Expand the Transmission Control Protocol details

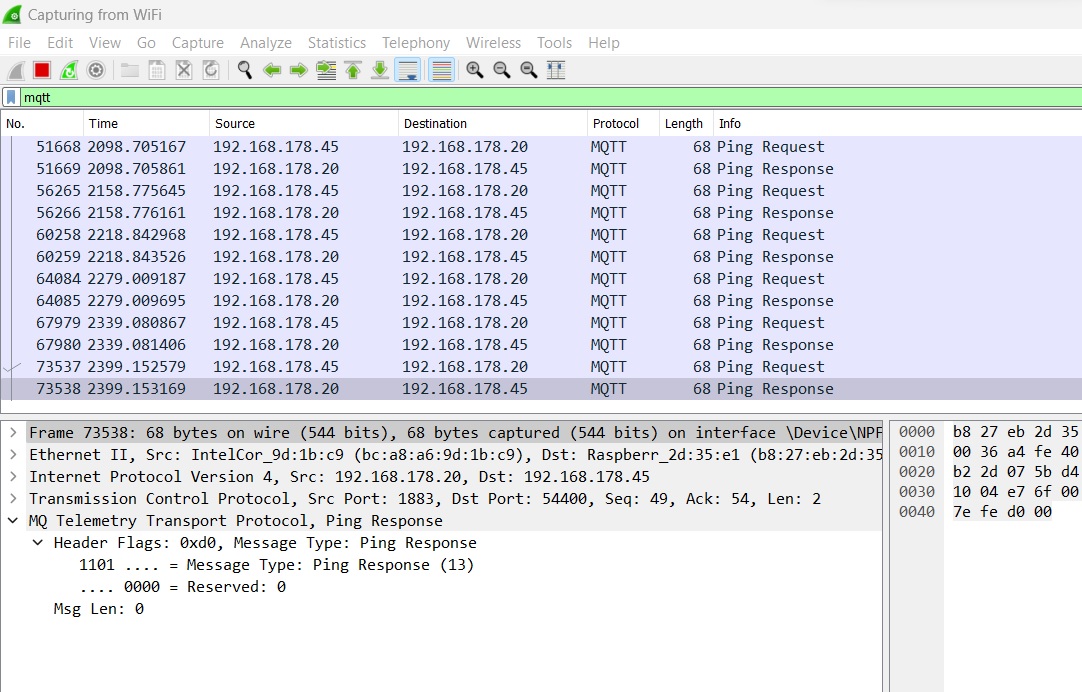click(13, 499)
